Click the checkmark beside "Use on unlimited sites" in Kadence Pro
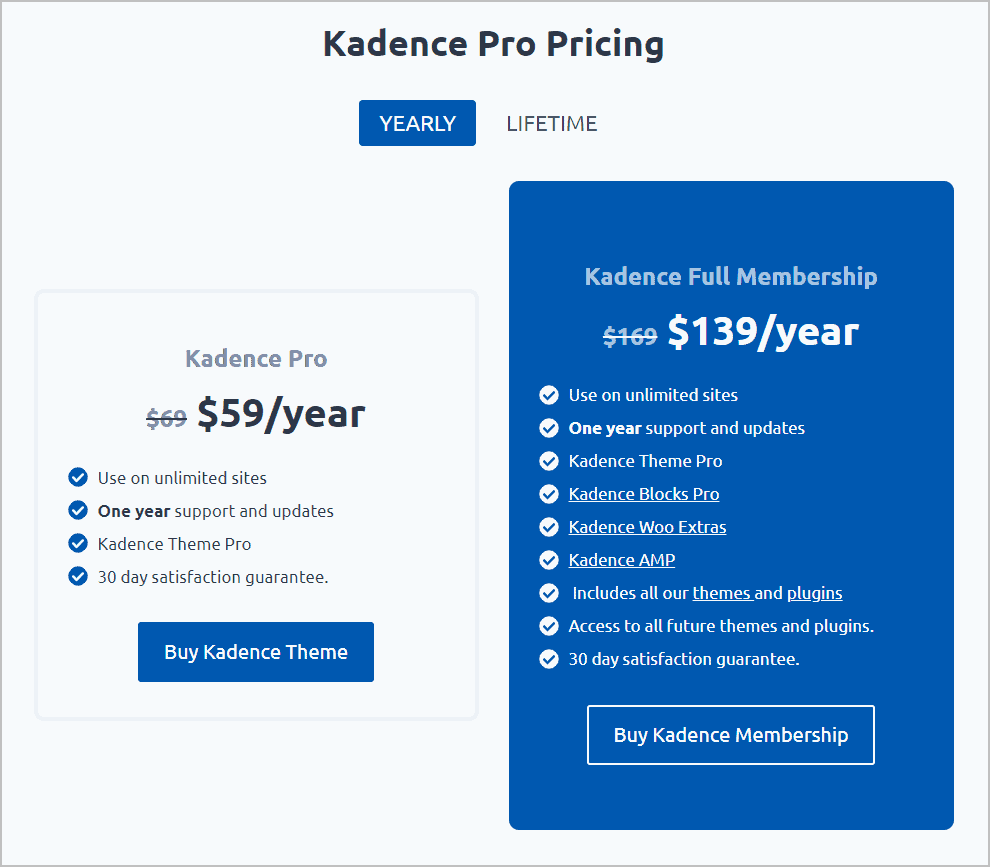The image size is (990, 867). [78, 477]
